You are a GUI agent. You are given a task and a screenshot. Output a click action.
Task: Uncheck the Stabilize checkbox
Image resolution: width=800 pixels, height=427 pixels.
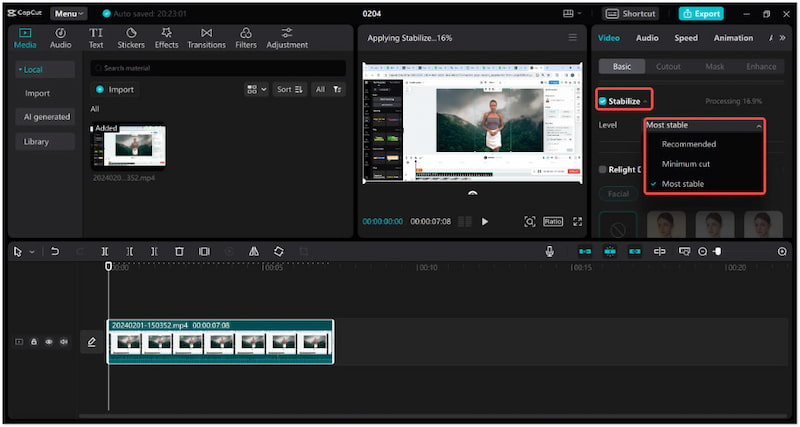coord(602,101)
